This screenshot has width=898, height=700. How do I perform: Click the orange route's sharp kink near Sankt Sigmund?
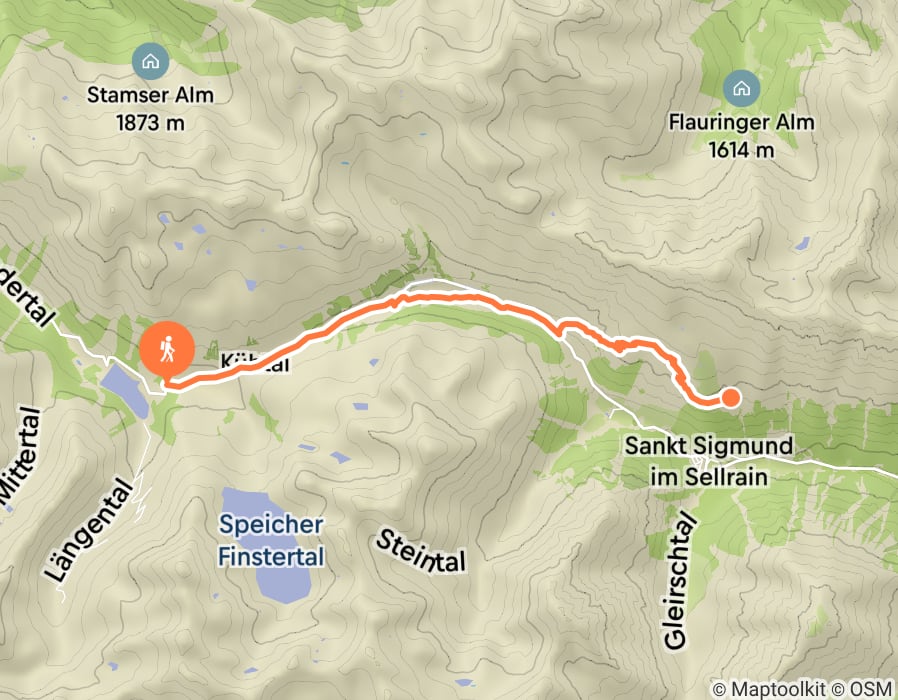click(x=620, y=345)
